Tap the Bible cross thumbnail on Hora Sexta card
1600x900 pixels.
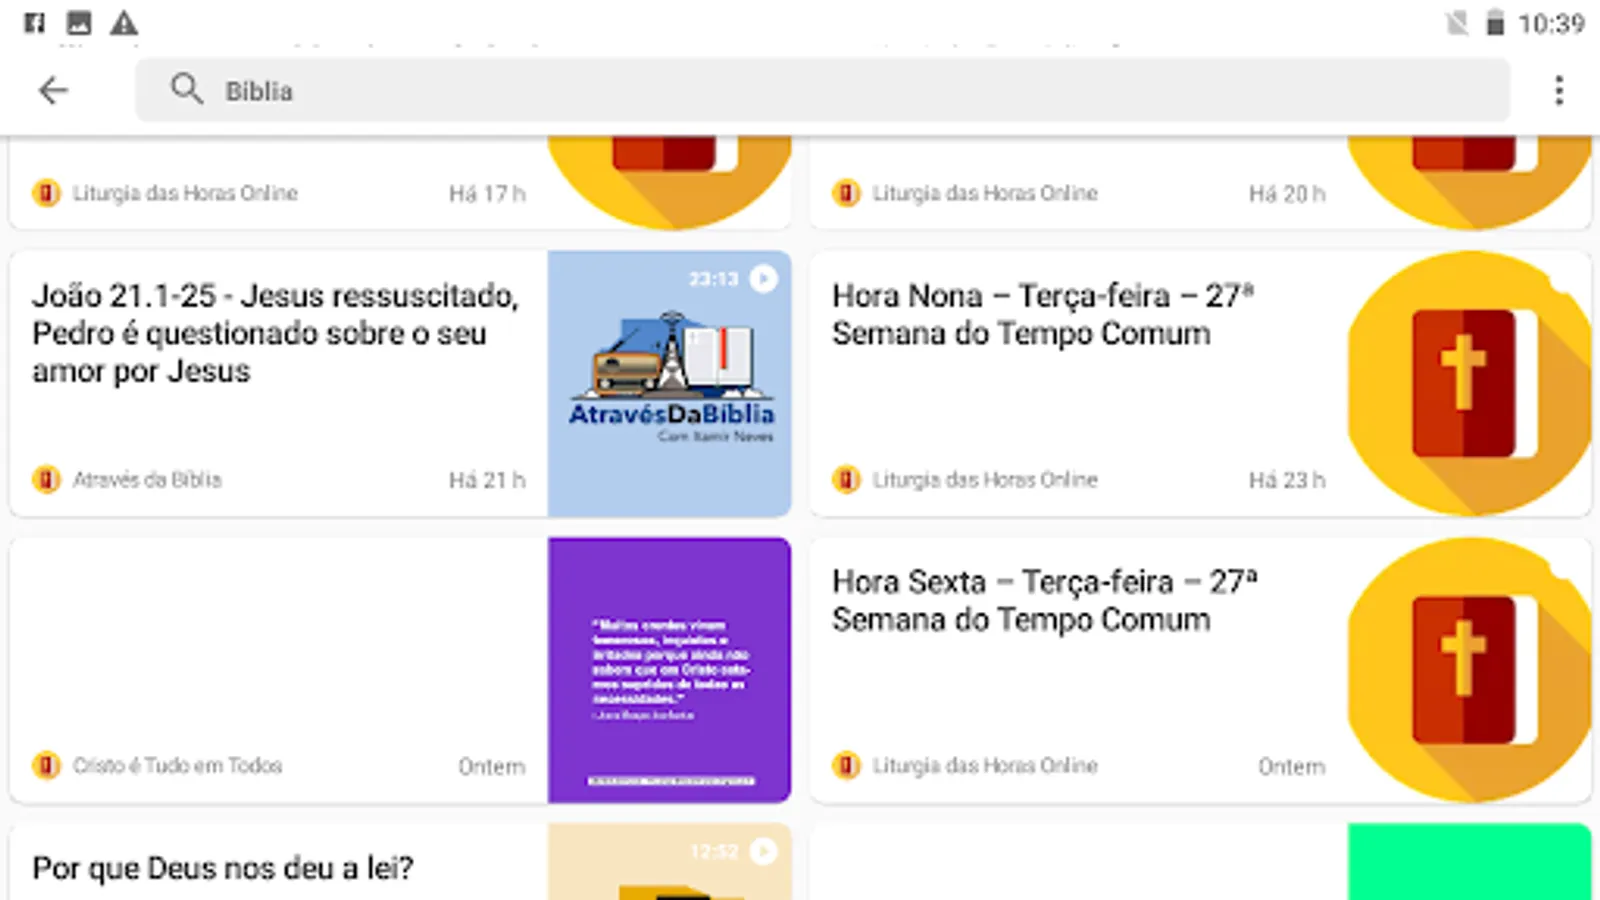point(1469,670)
